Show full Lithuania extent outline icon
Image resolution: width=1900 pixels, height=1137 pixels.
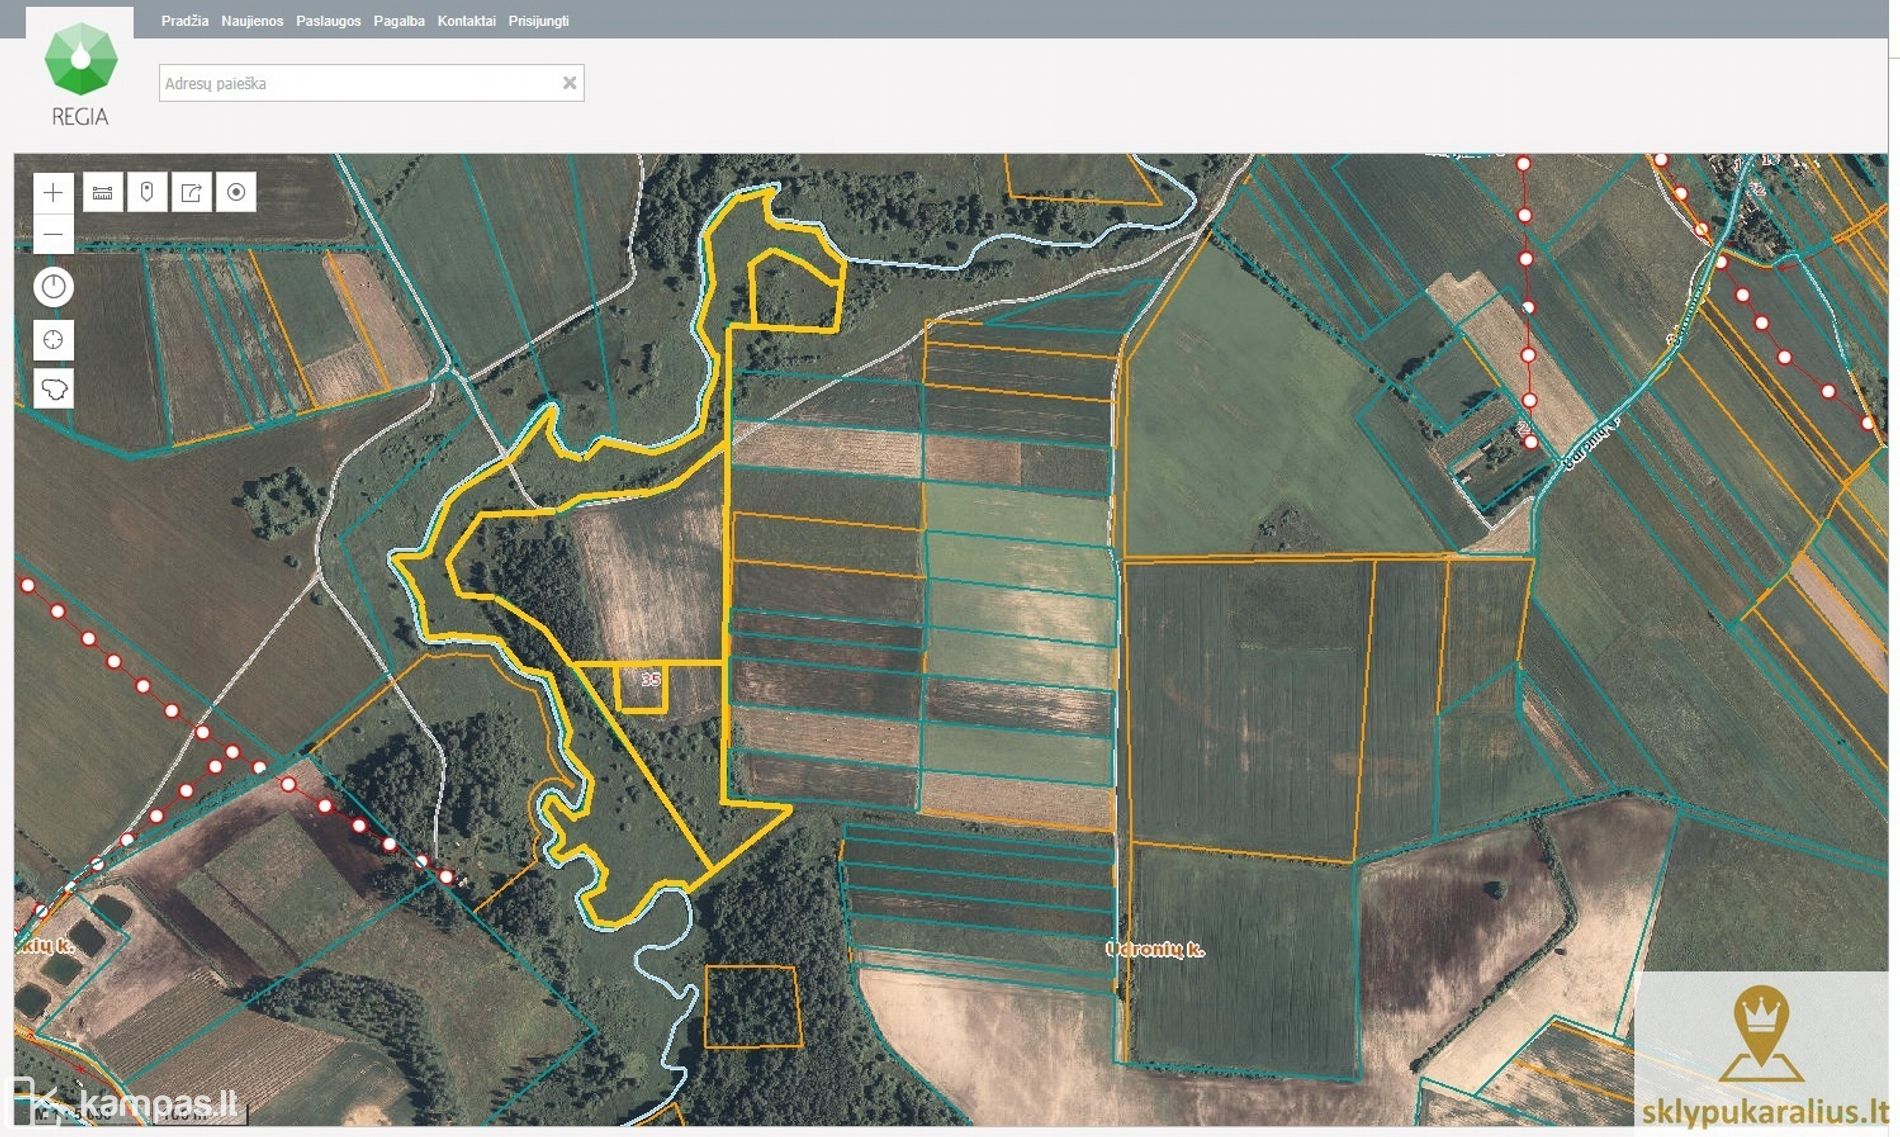pos(53,389)
